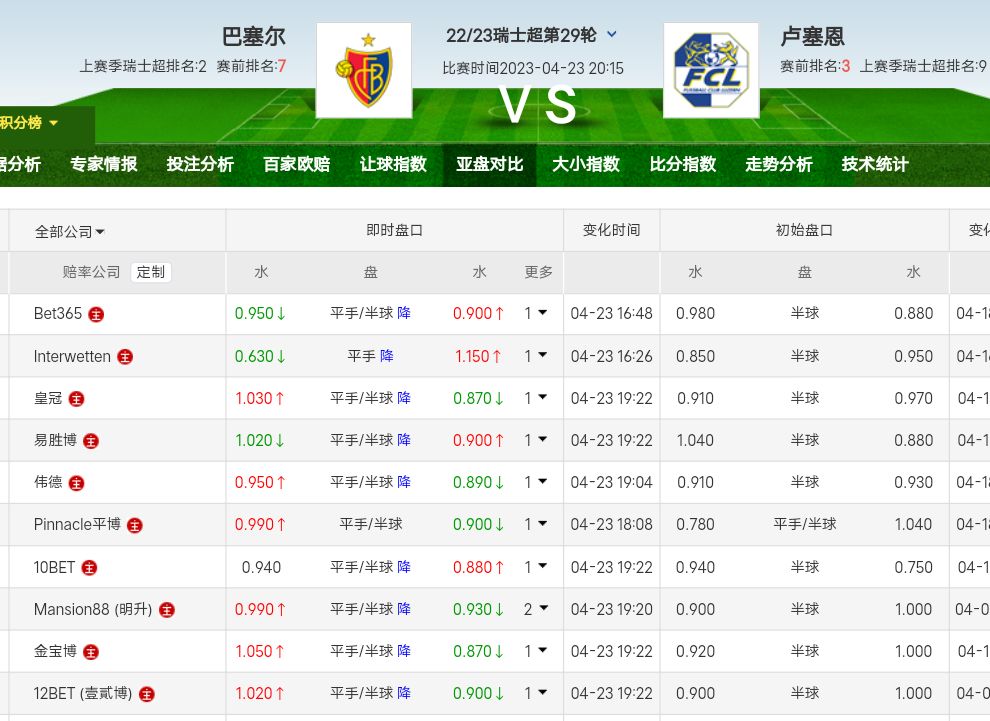Open the 巴塞尔 team name link
Screen dimensions: 990x721
(254, 37)
